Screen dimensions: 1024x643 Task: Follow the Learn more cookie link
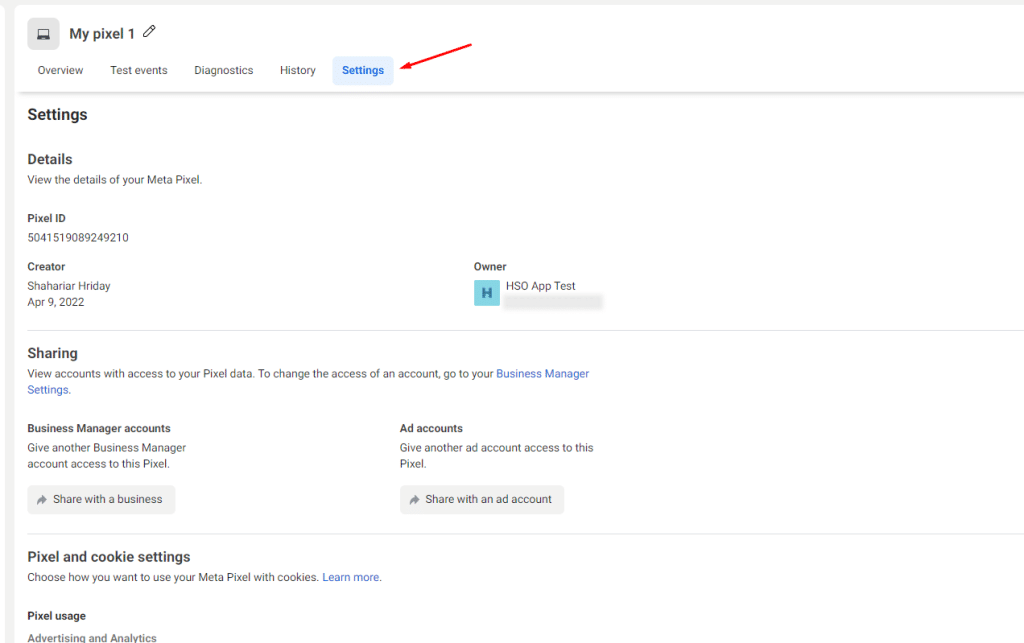(x=350, y=577)
